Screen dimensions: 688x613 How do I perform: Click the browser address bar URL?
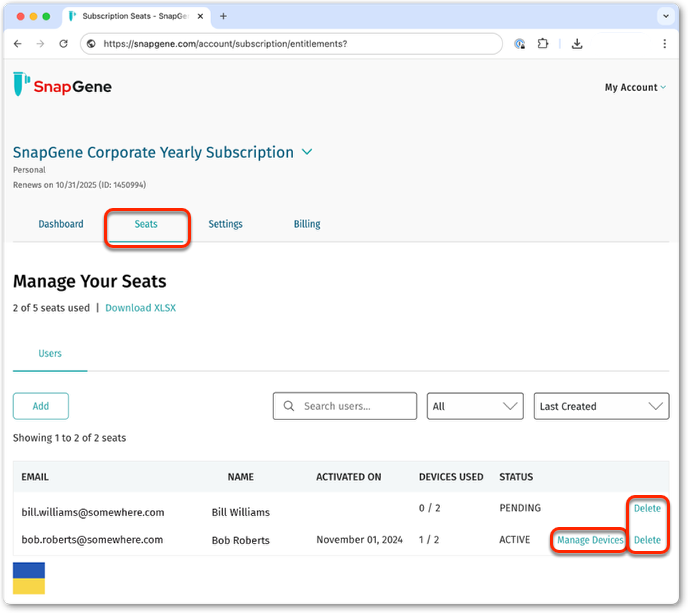[225, 43]
